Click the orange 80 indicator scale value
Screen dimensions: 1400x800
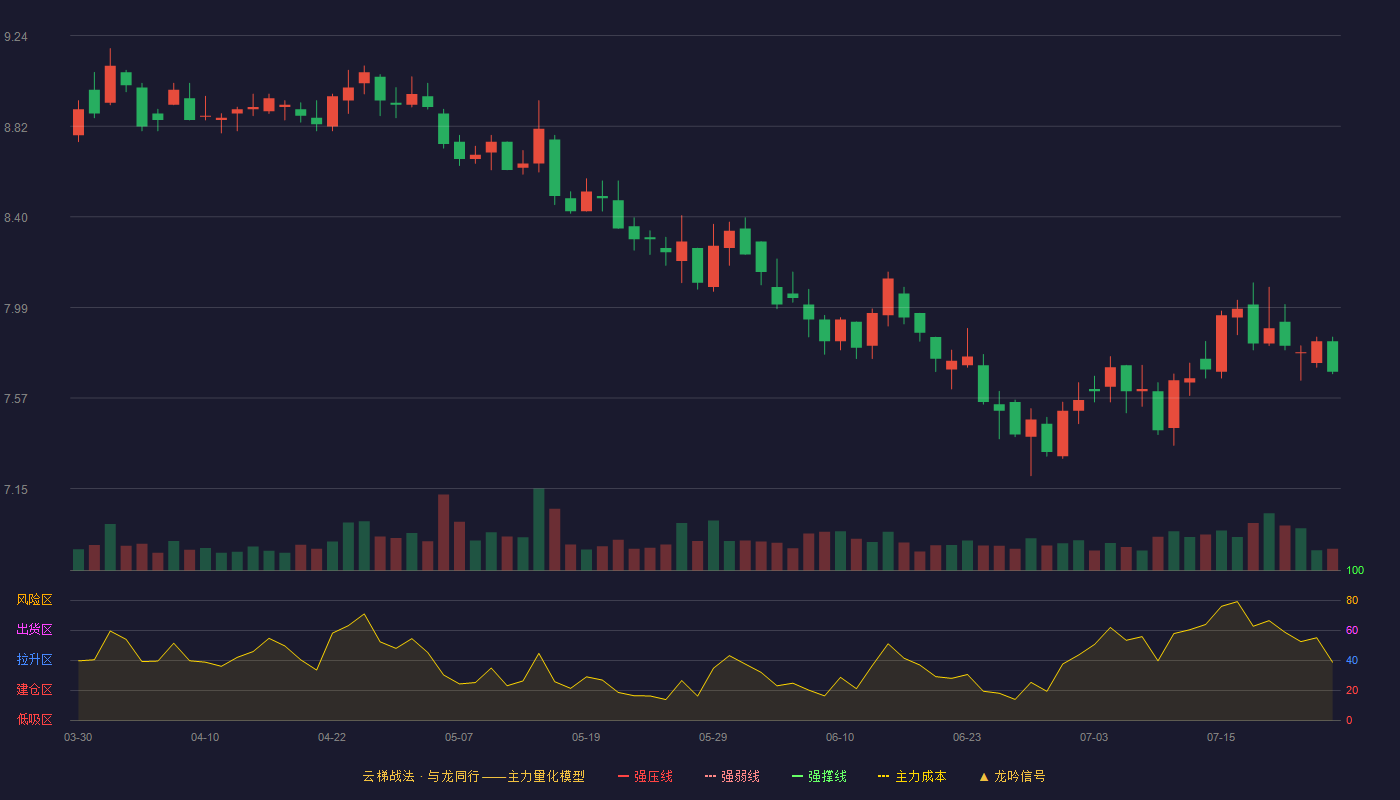click(1352, 601)
